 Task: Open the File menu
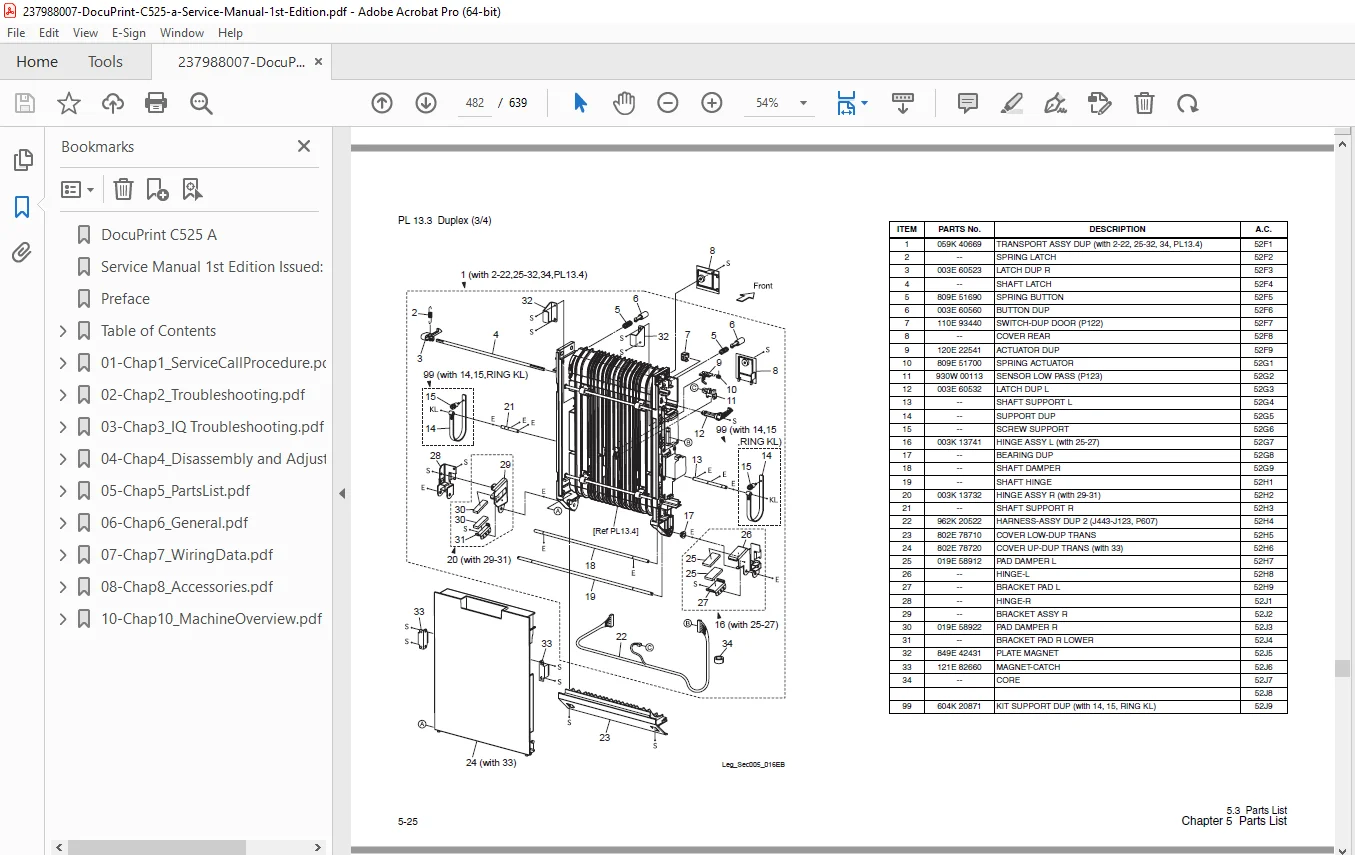click(16, 33)
